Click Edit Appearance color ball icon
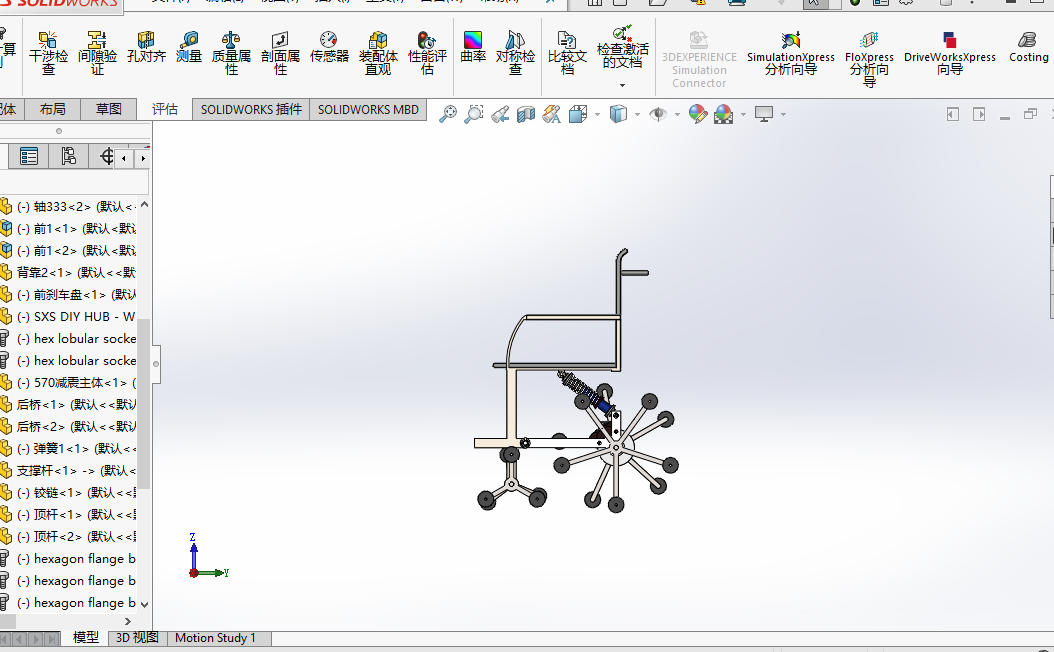The width and height of the screenshot is (1054, 652). pyautogui.click(x=698, y=114)
